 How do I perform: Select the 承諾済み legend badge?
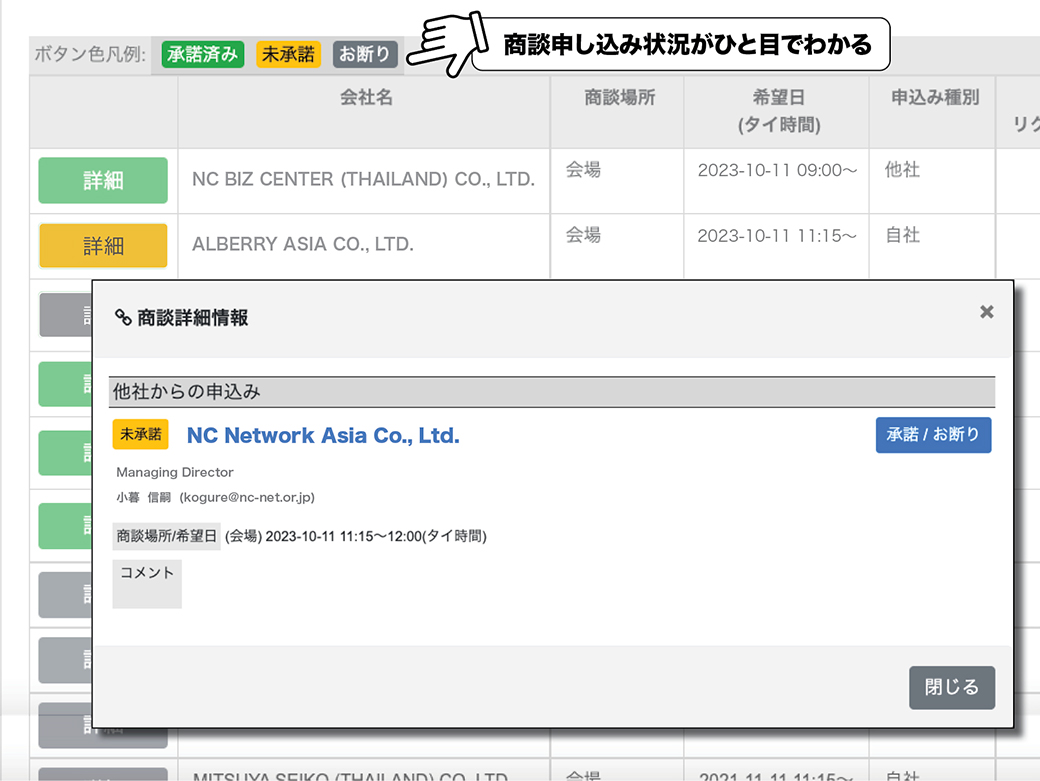point(203,54)
